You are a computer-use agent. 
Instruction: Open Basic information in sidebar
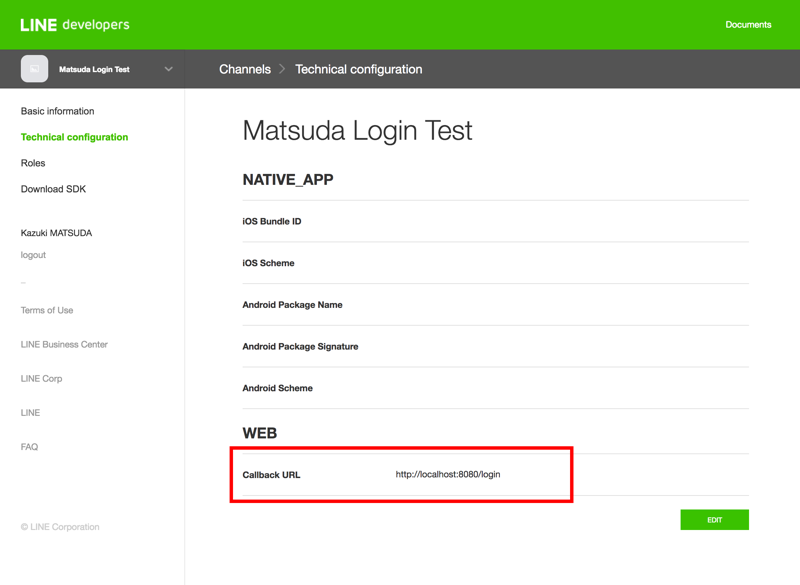58,111
